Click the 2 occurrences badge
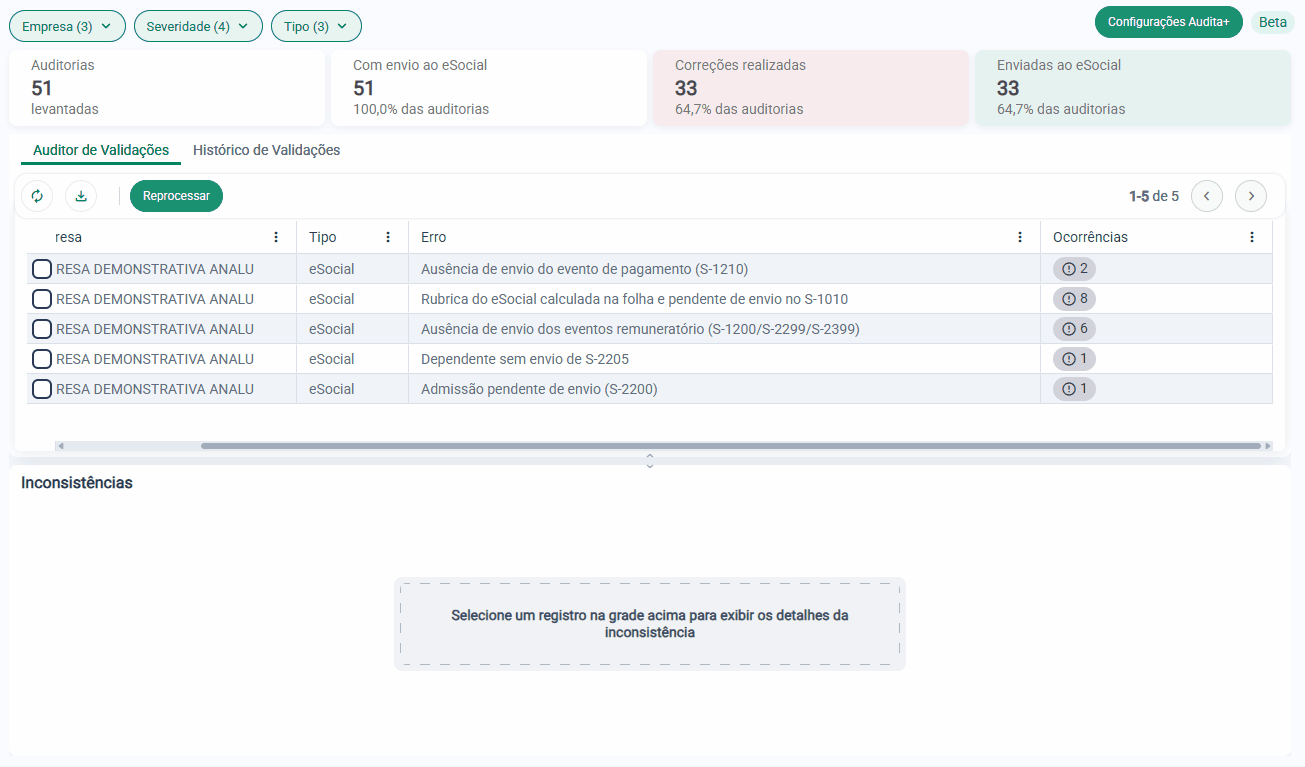The height and width of the screenshot is (767, 1305). tap(1074, 269)
